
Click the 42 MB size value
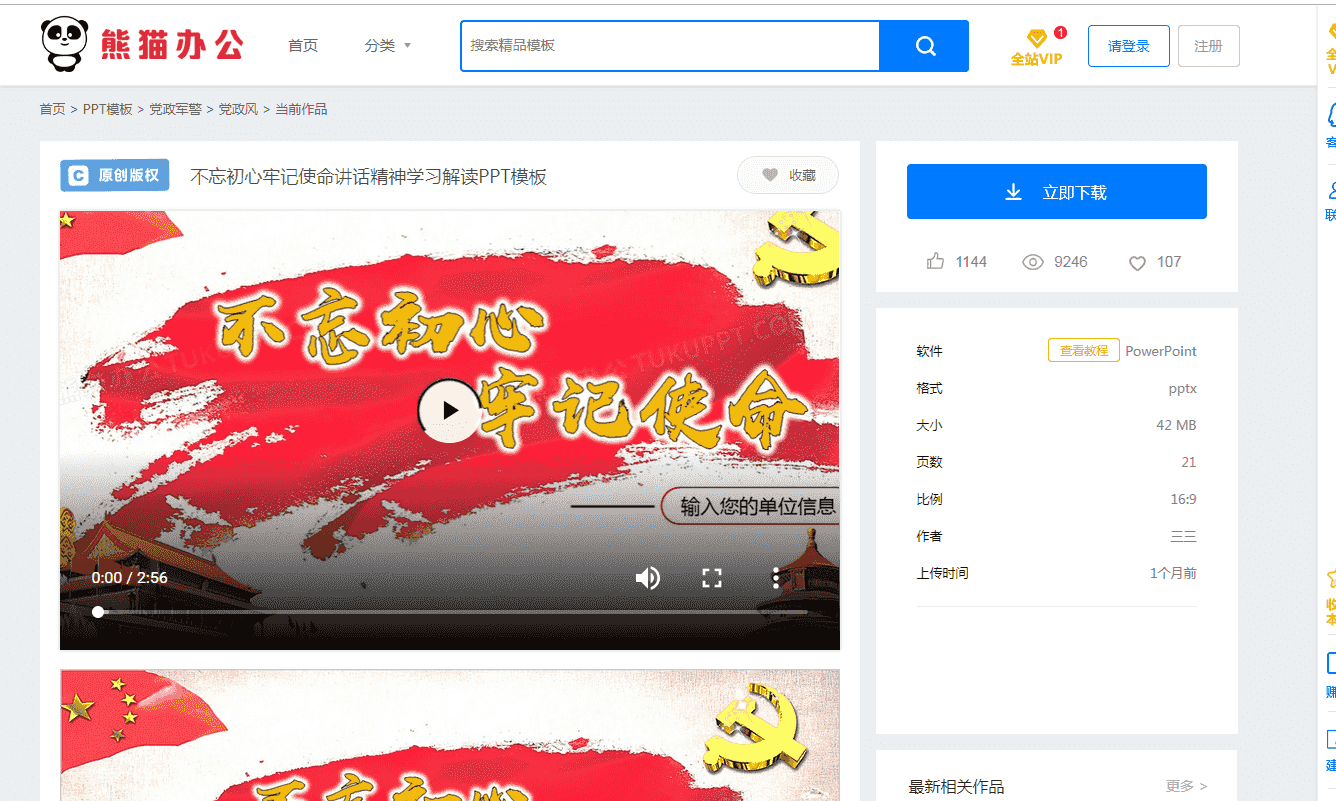(1177, 426)
